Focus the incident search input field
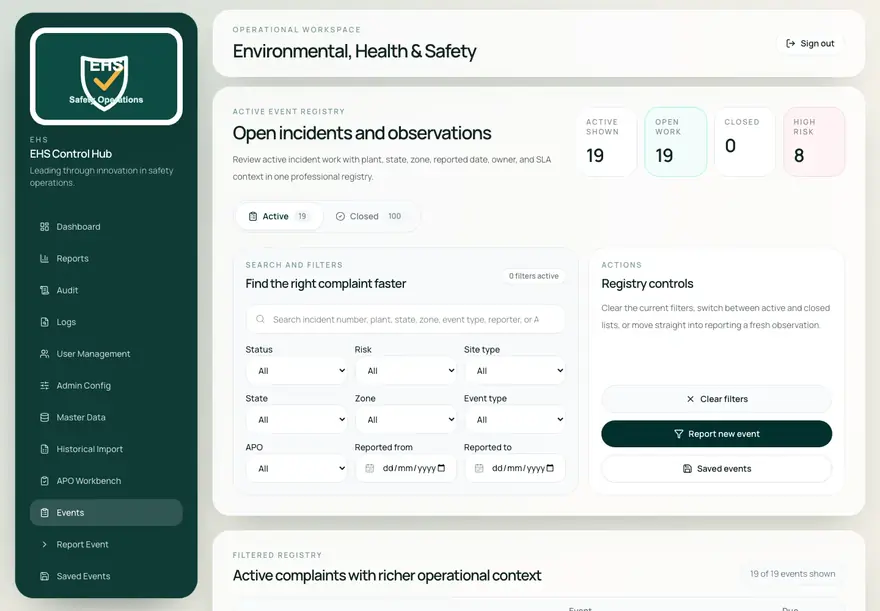 point(405,319)
